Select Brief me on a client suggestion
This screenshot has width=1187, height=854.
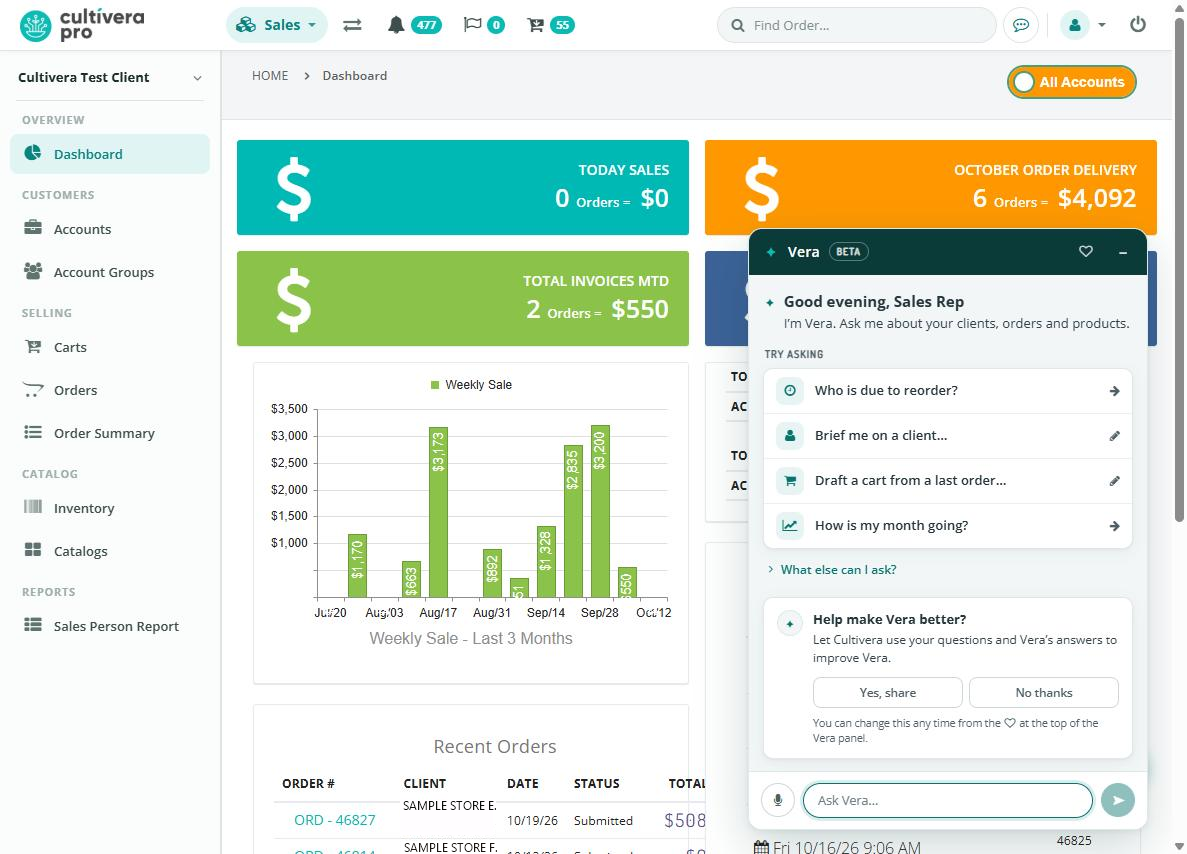[x=948, y=435]
